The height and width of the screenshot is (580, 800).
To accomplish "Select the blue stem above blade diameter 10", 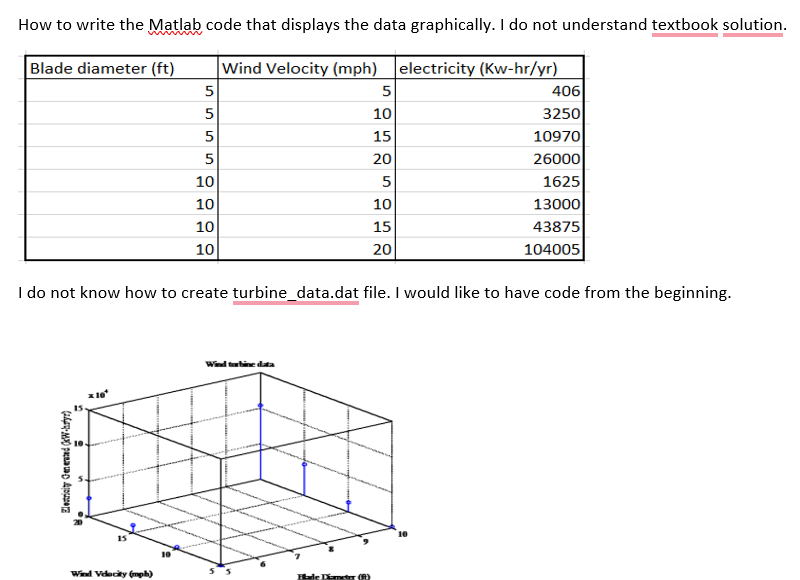I will pyautogui.click(x=304, y=464).
